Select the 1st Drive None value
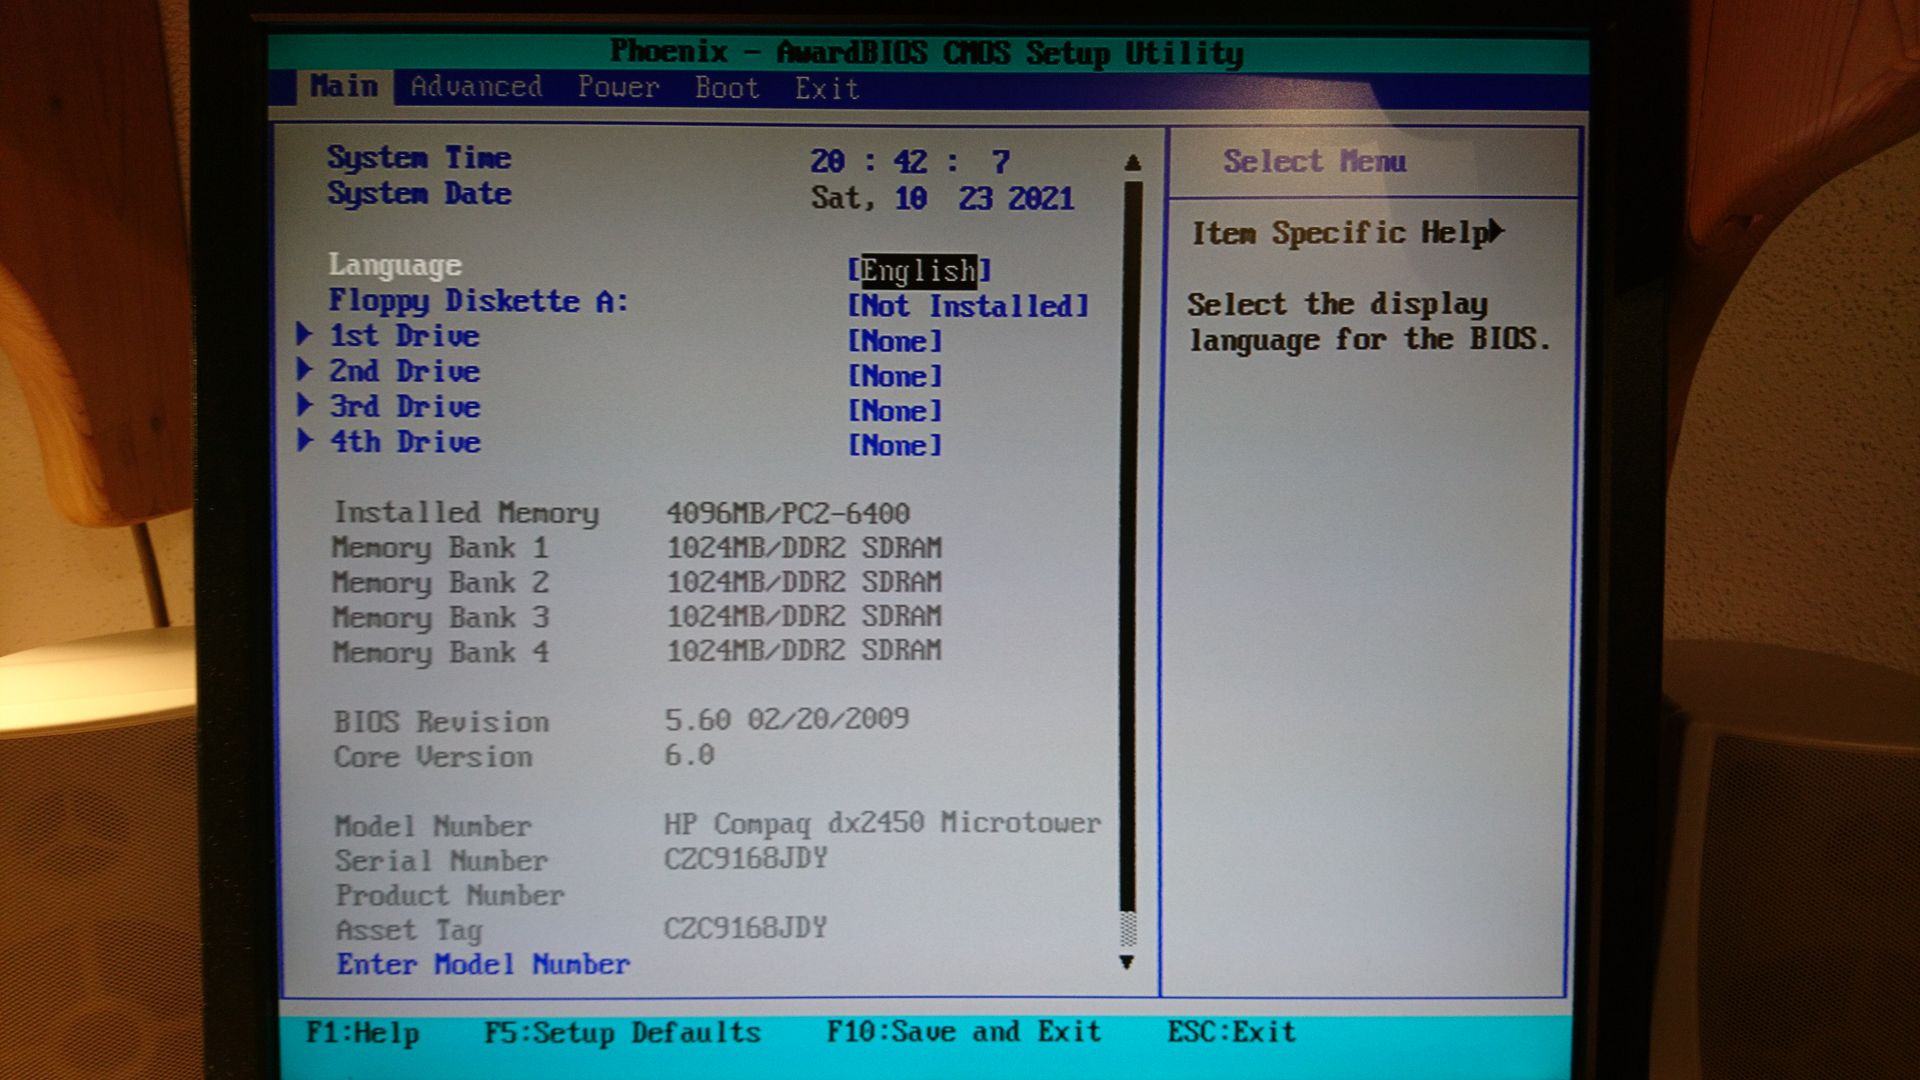The width and height of the screenshot is (1920, 1080). coord(894,341)
